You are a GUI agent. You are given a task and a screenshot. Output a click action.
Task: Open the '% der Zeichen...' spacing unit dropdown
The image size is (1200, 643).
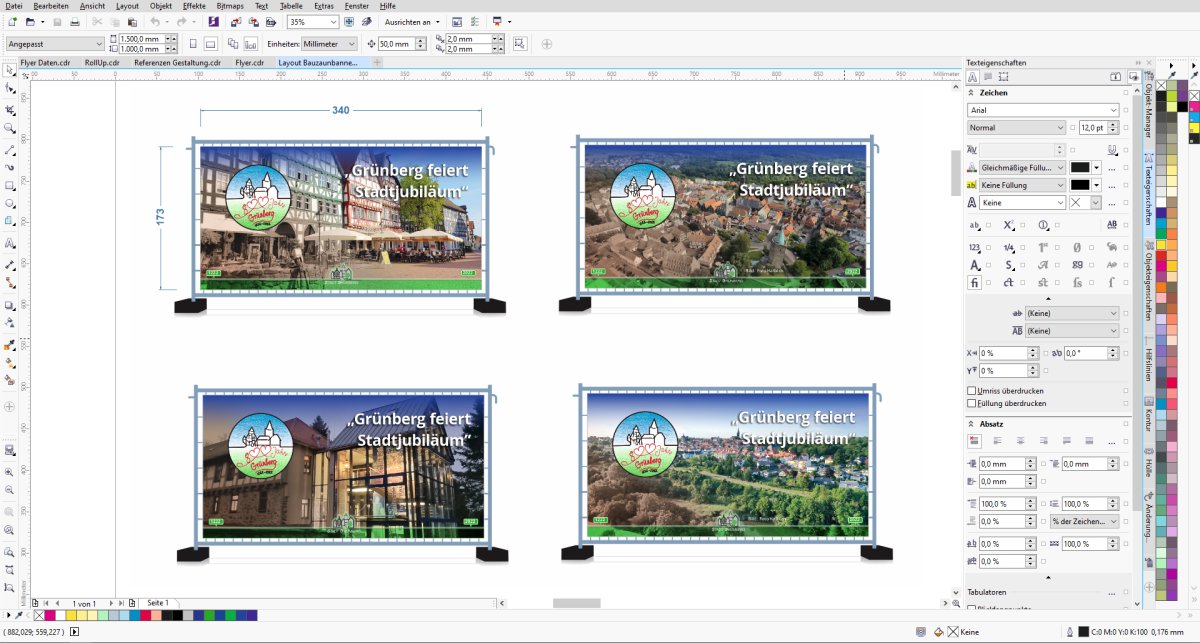[x=1113, y=521]
